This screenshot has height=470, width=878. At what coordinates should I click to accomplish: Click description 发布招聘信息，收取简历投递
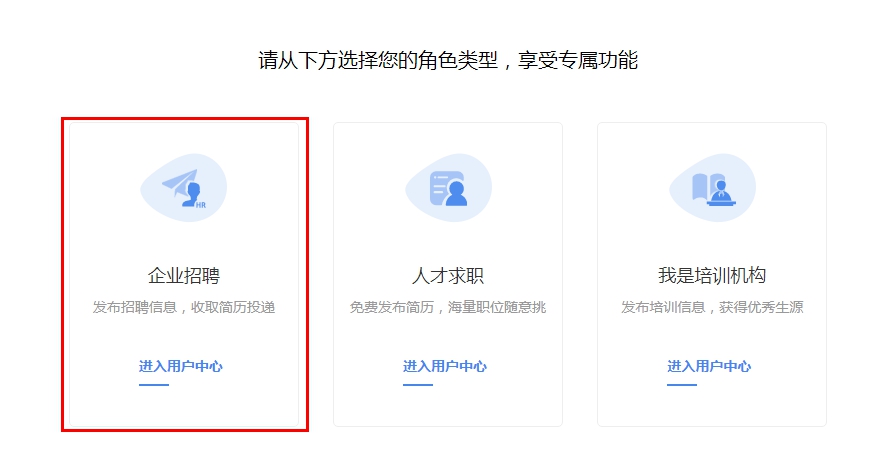(x=184, y=307)
